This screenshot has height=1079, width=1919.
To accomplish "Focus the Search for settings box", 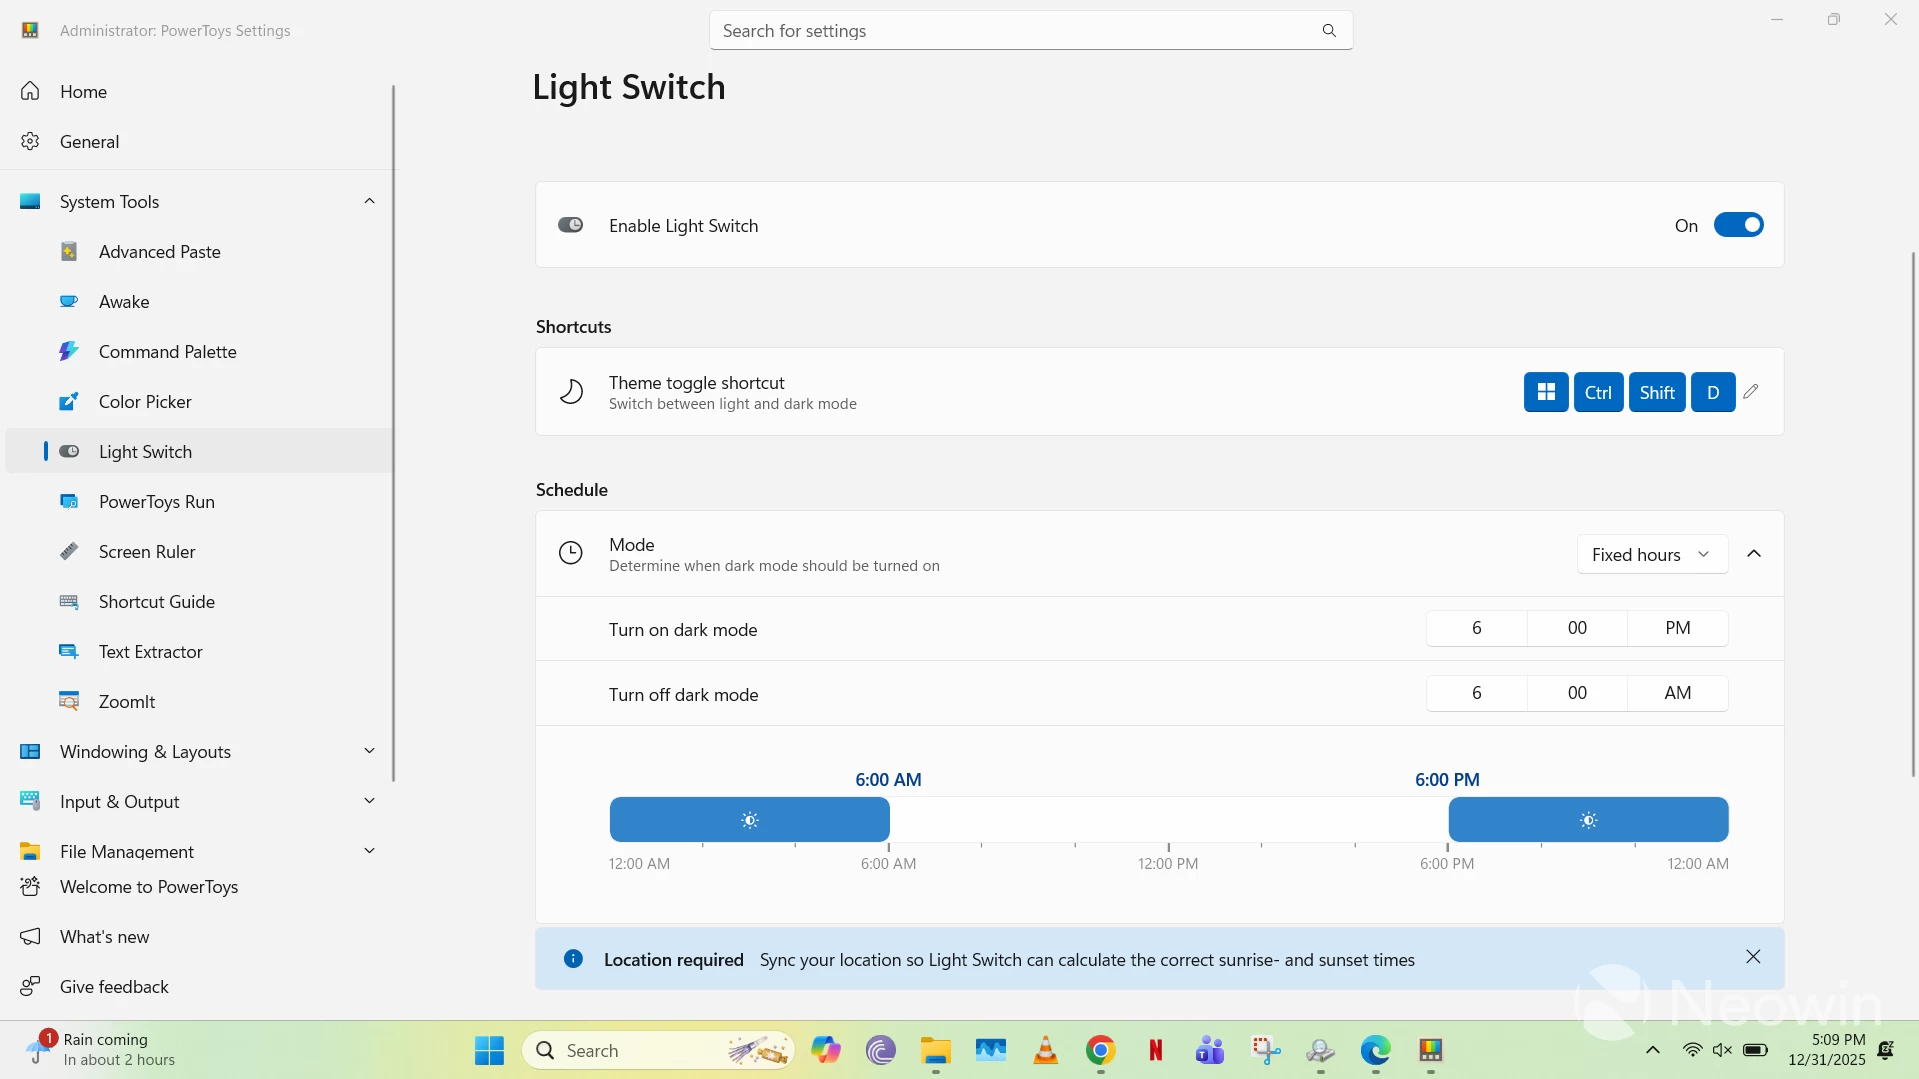I will click(x=1031, y=31).
